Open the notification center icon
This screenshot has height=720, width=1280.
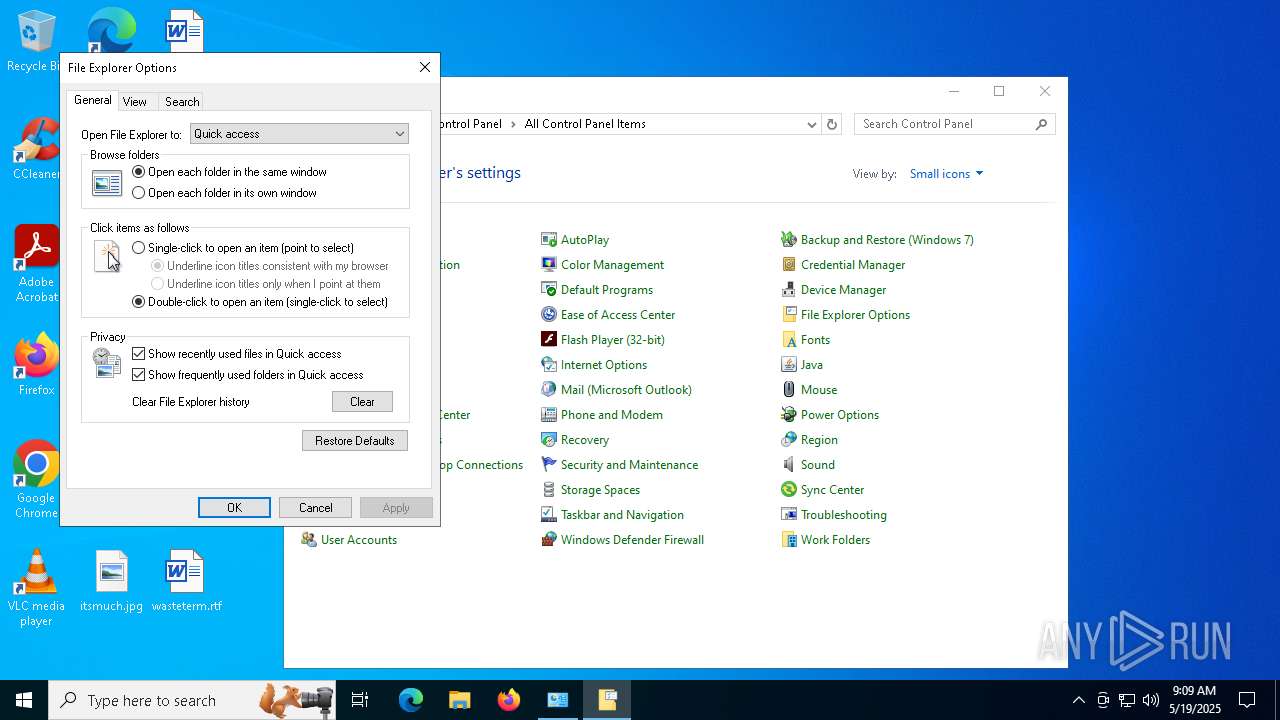point(1247,700)
